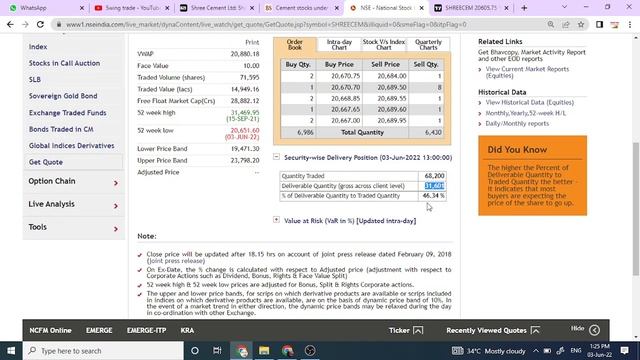640x360 pixels.
Task: Open Stocks in Call Auction link
Action: 64,63
